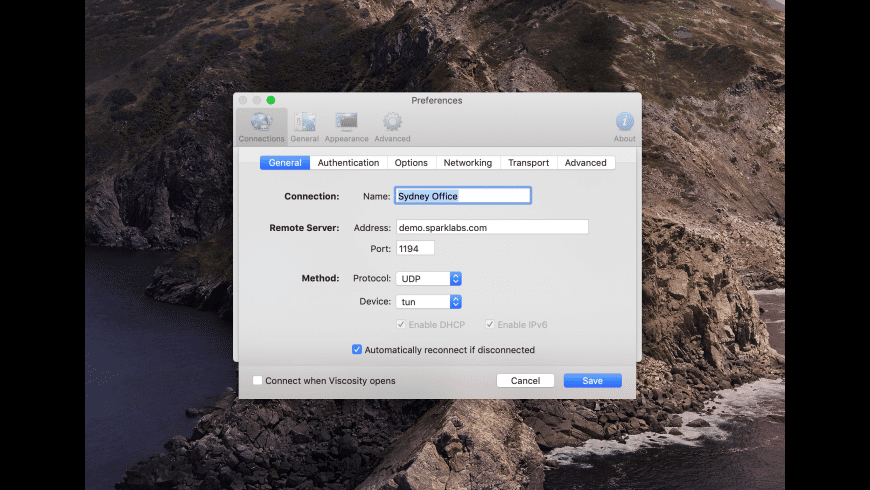The image size is (870, 490).
Task: Select the Transport tab
Action: (528, 163)
